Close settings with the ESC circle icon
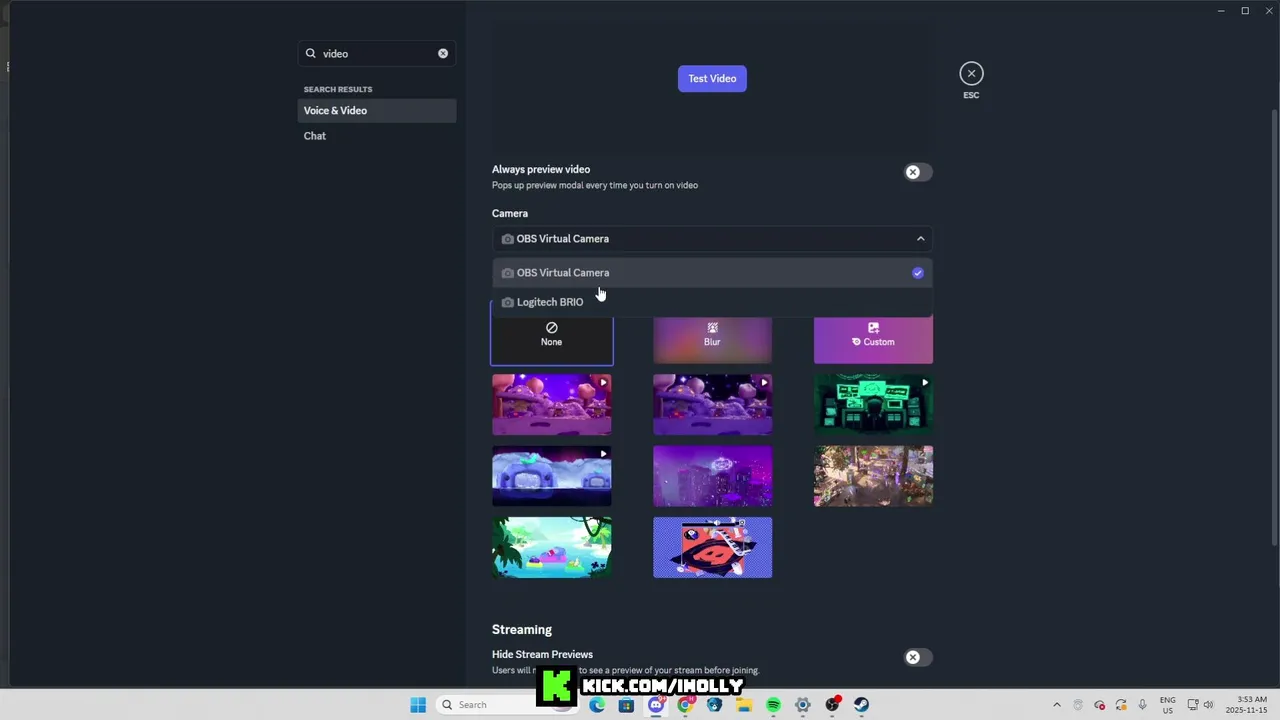 (971, 73)
